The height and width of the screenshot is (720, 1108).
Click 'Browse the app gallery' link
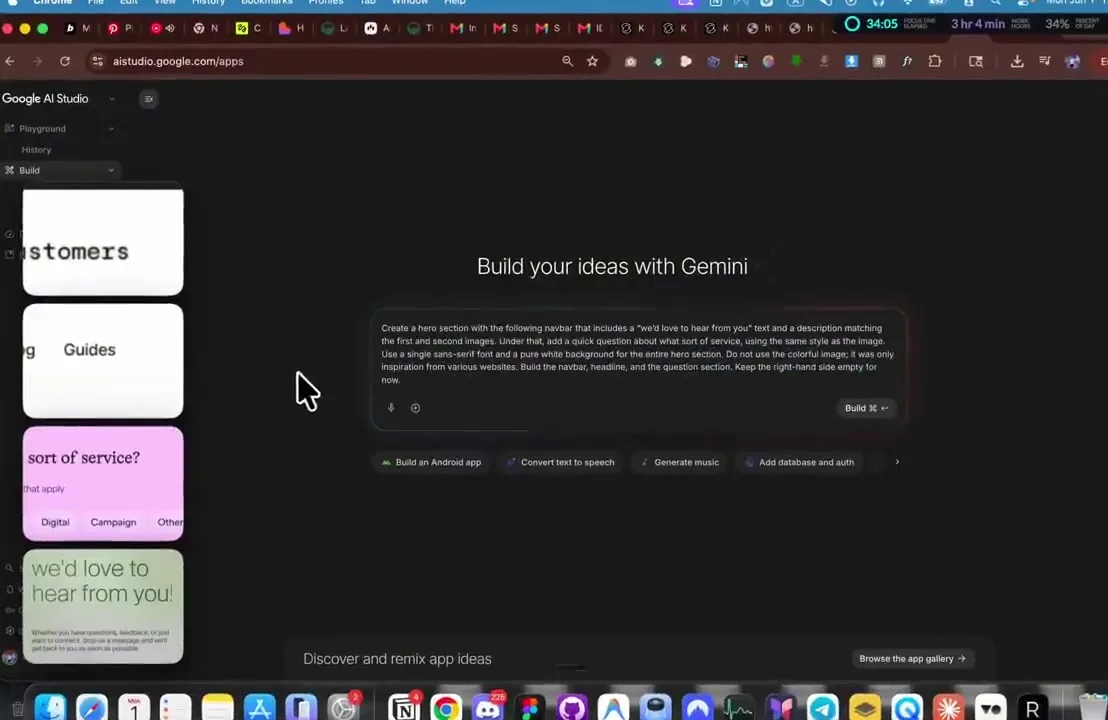pos(912,659)
